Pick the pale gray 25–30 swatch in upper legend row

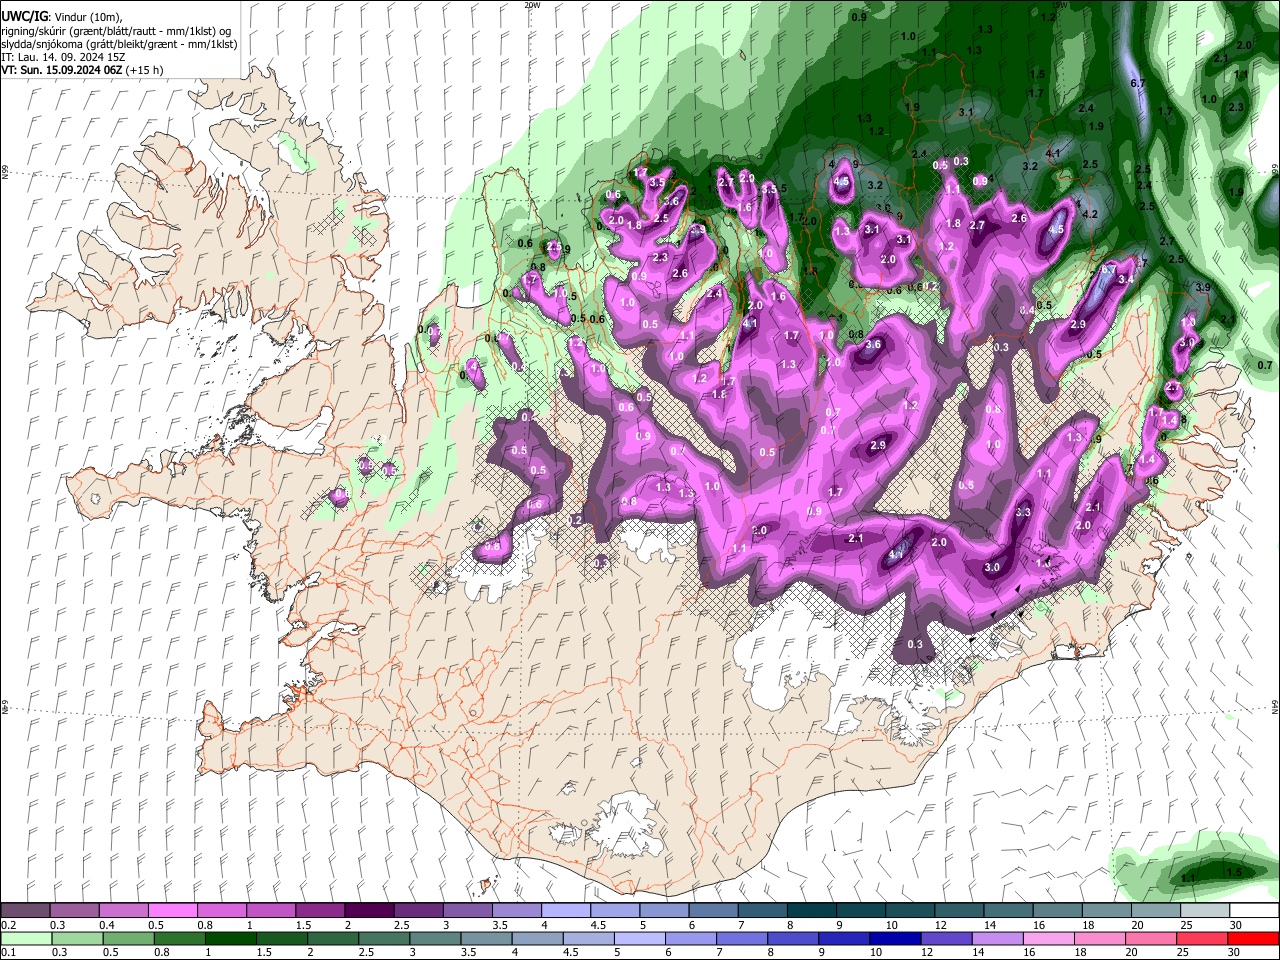1206,911
